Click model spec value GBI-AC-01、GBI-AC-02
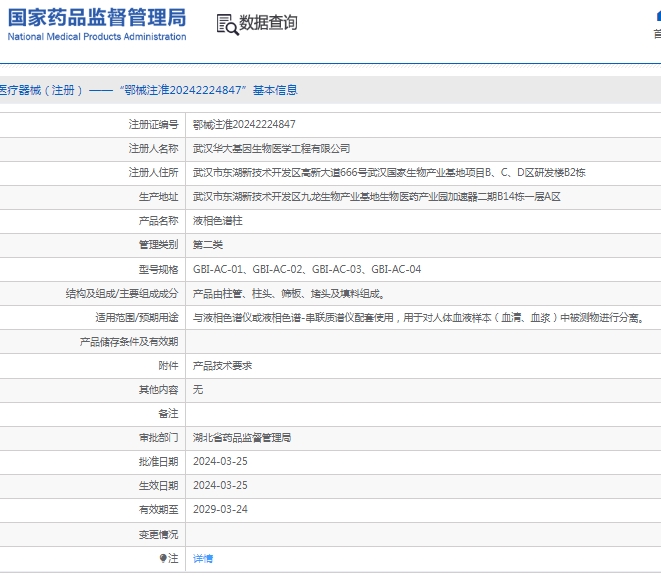 click(x=307, y=269)
